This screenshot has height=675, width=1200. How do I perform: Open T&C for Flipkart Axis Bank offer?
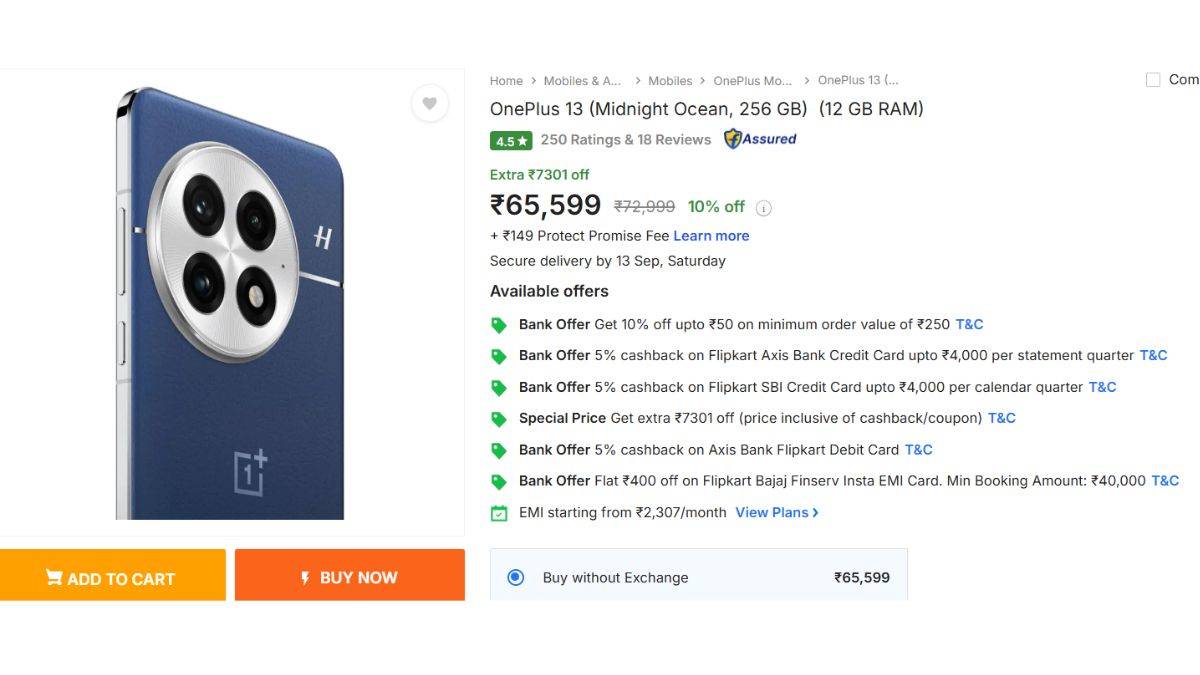(x=1153, y=355)
